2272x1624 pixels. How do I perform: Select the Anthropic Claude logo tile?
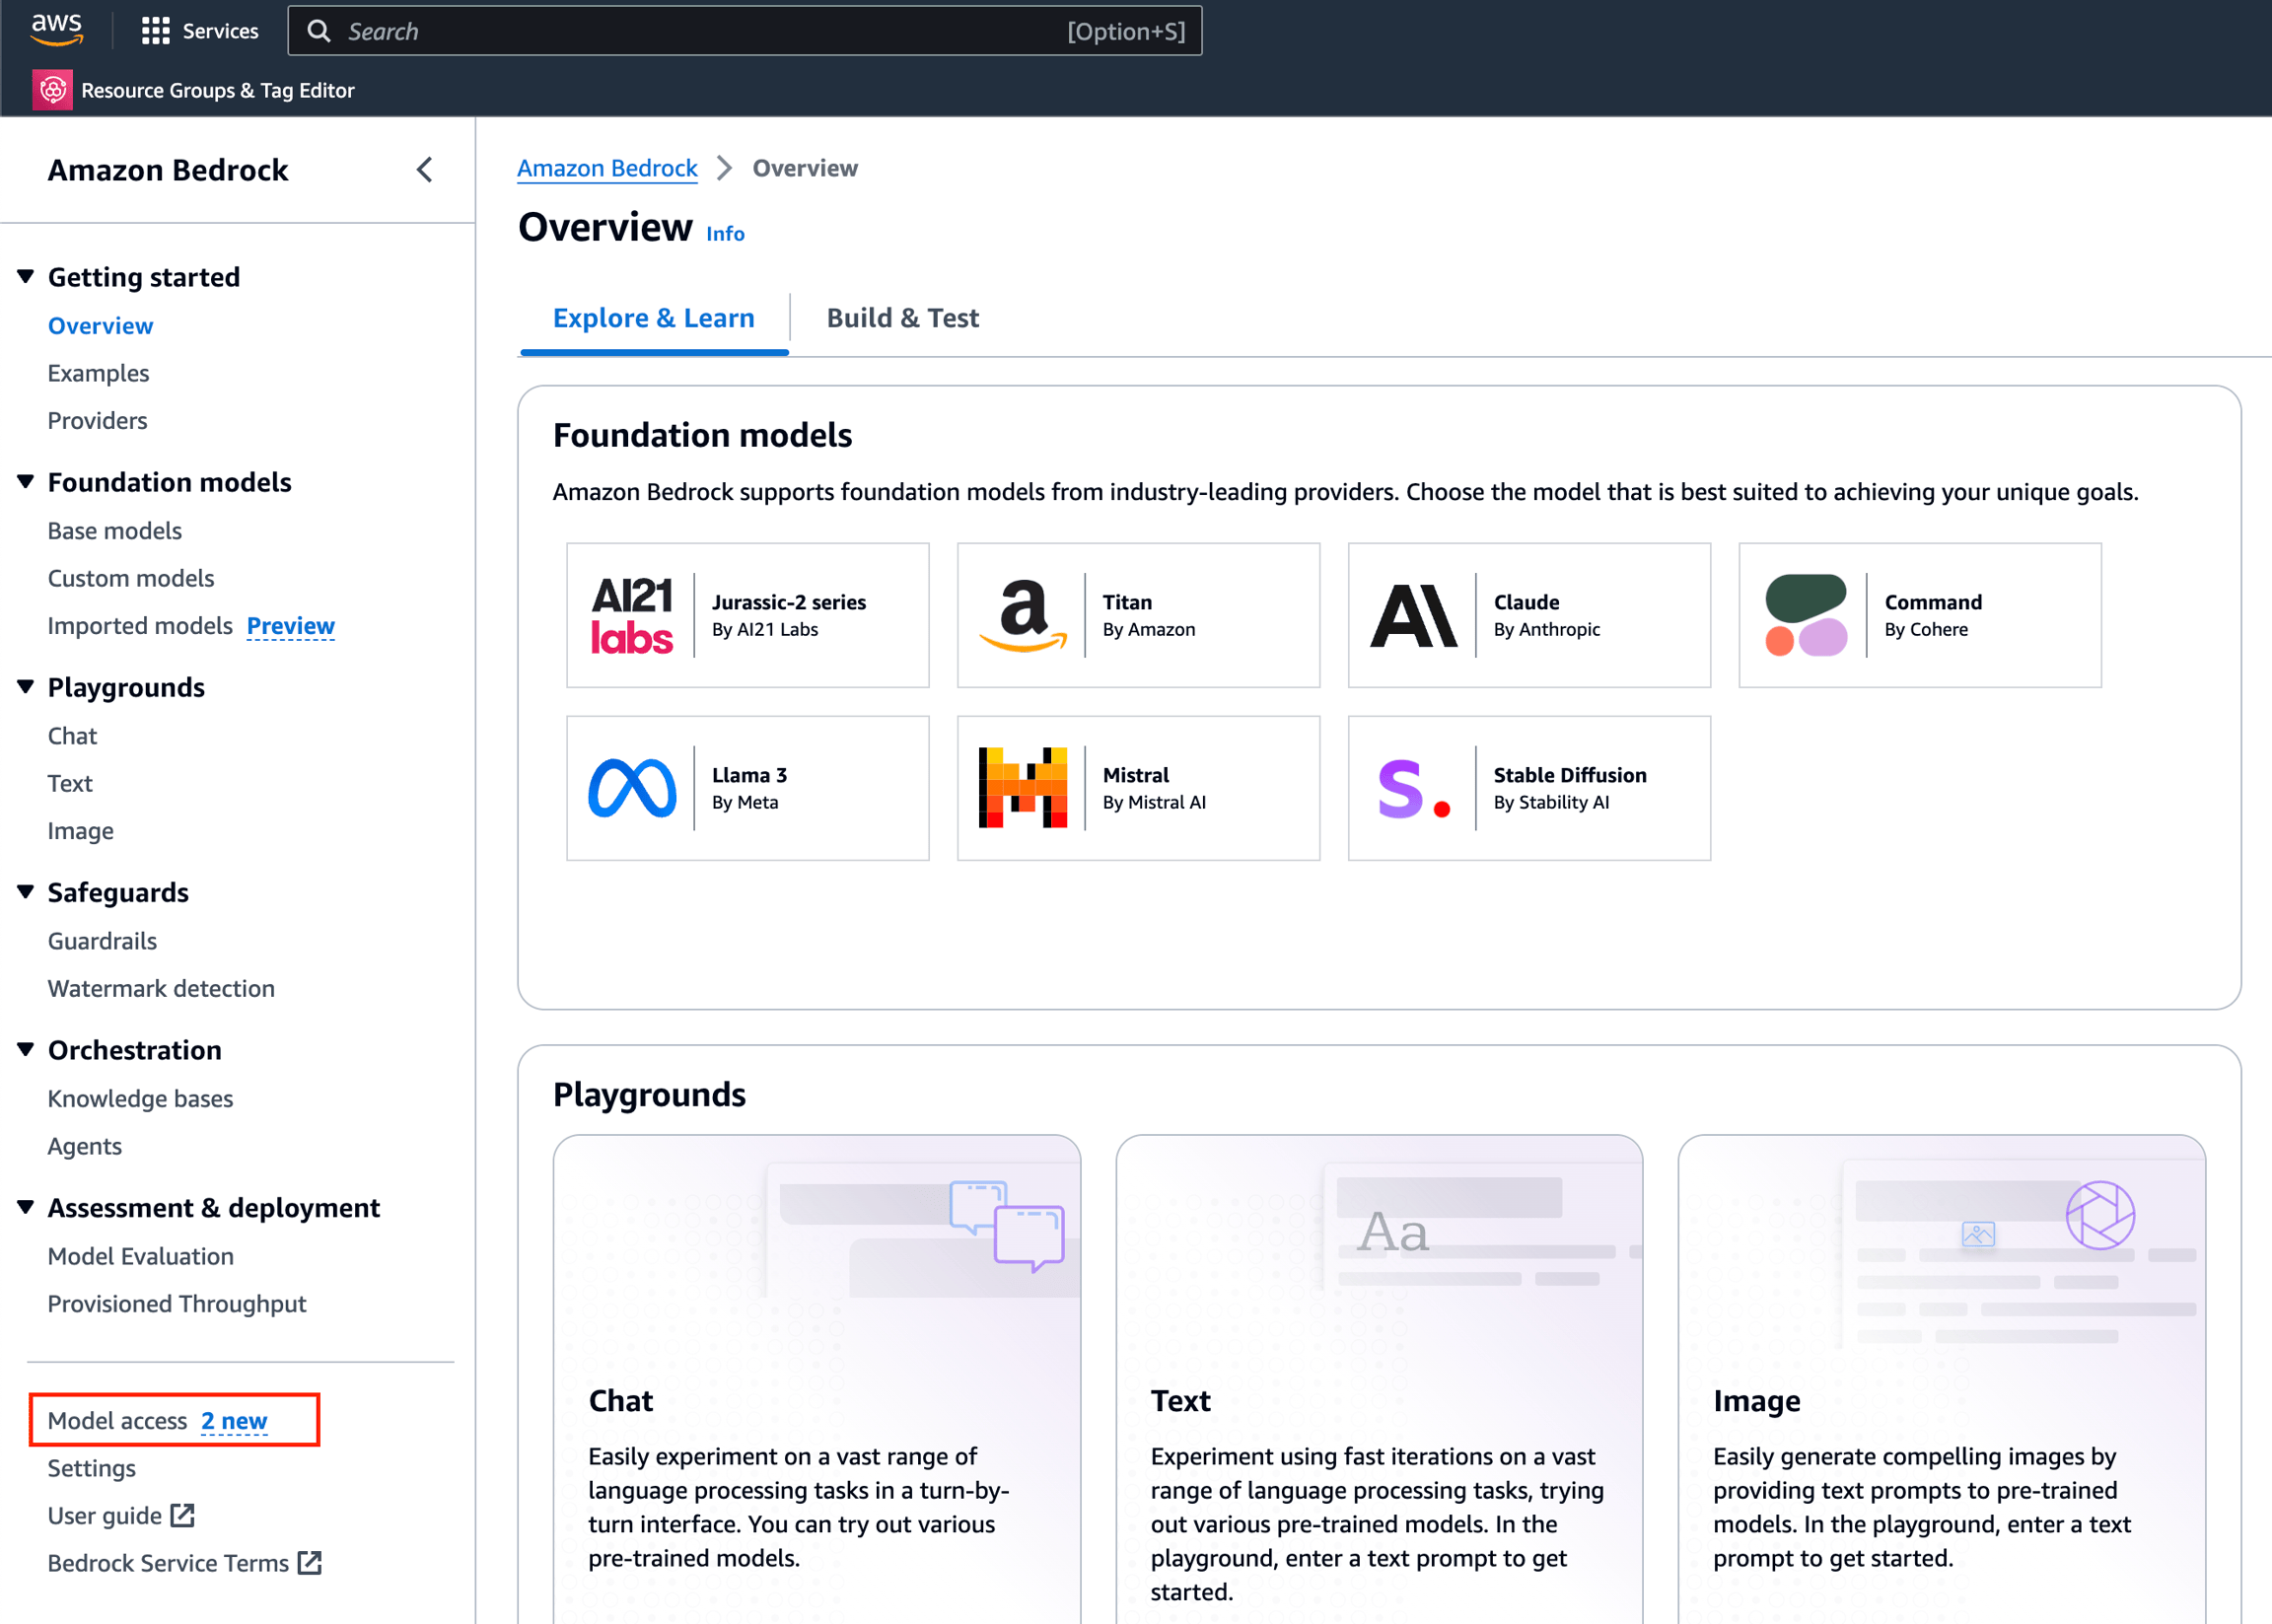[1413, 615]
